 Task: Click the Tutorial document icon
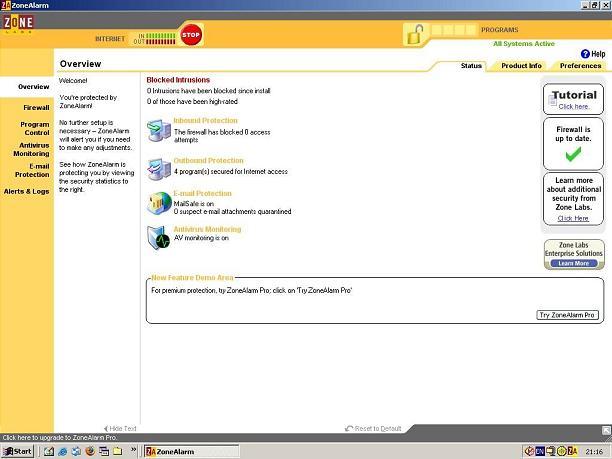click(x=553, y=101)
